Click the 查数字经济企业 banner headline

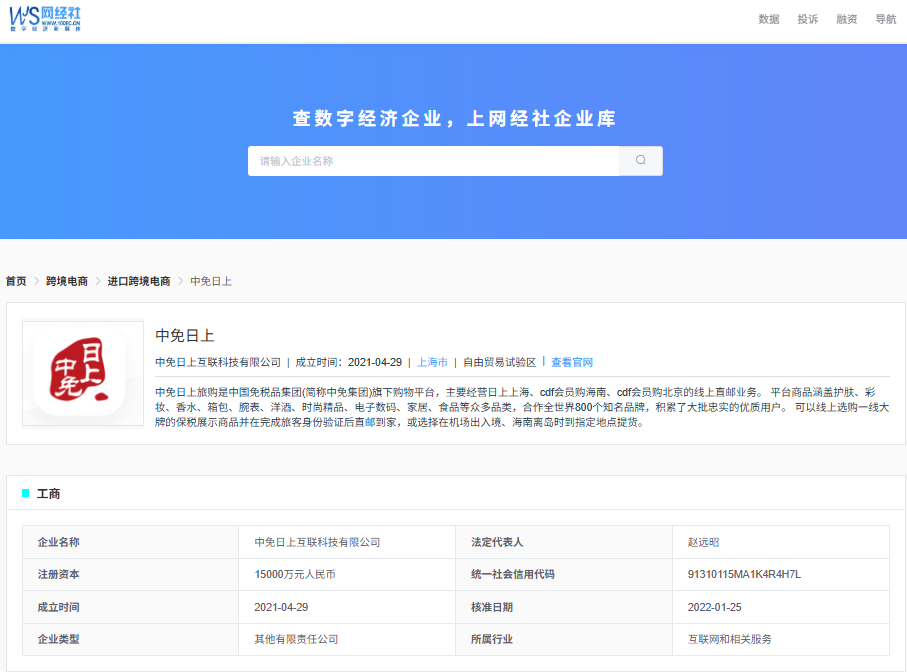point(454,119)
